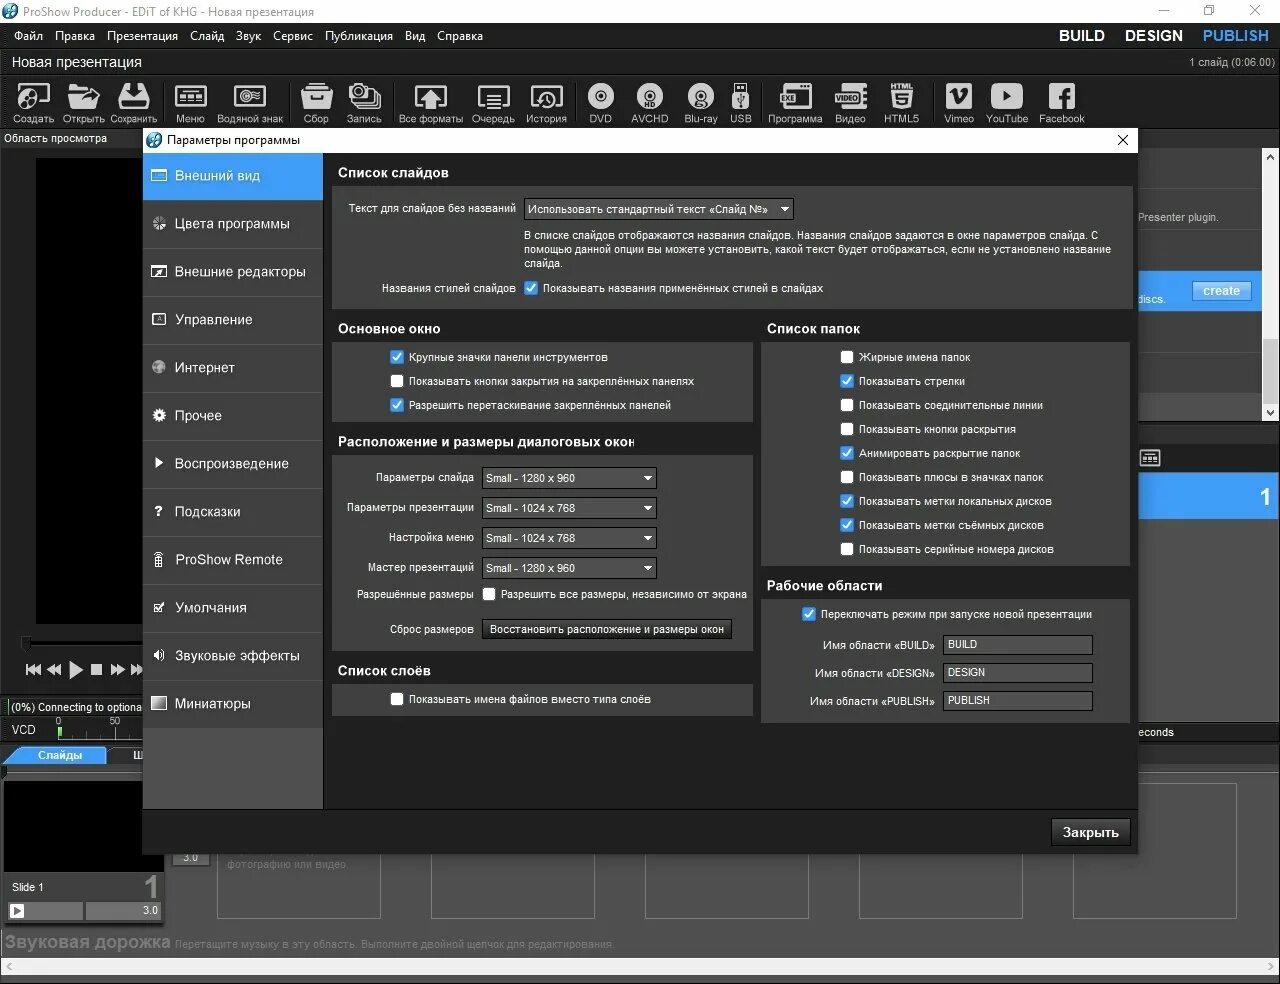
Task: Click the Закрыть button in dialog
Action: coord(1091,832)
